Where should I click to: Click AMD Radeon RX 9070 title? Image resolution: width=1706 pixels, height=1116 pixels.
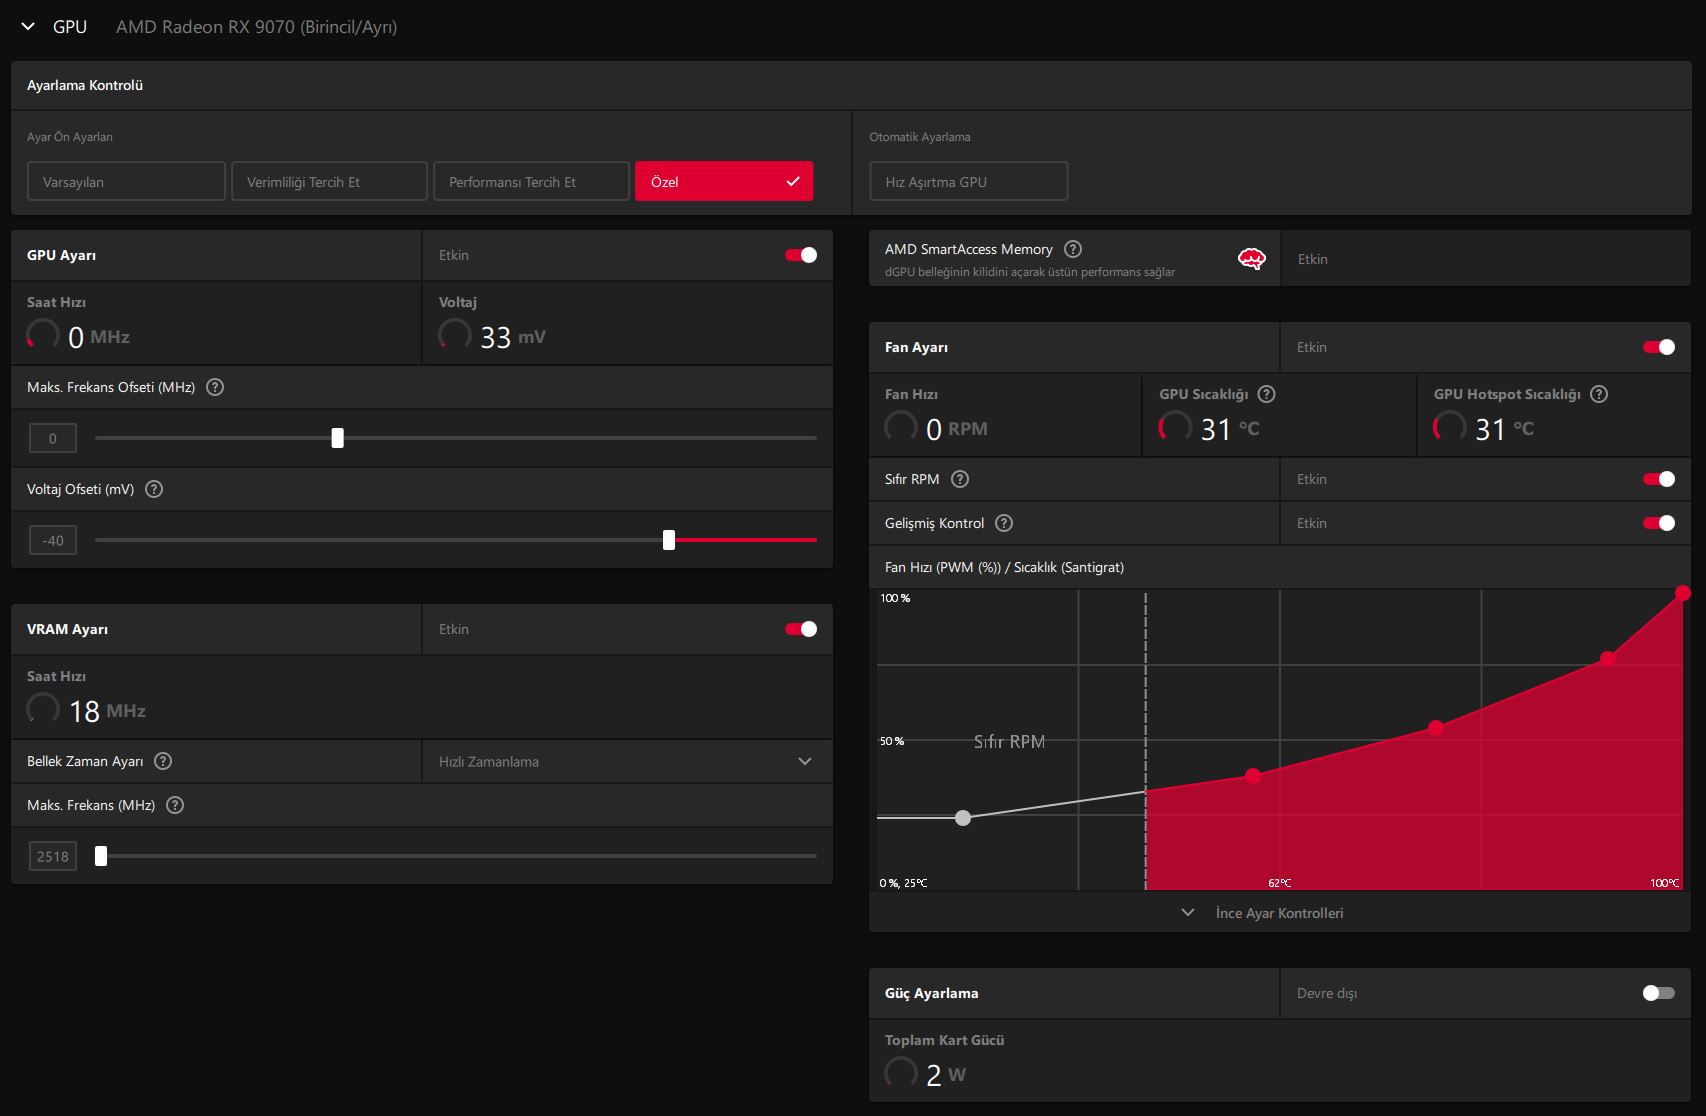click(257, 27)
